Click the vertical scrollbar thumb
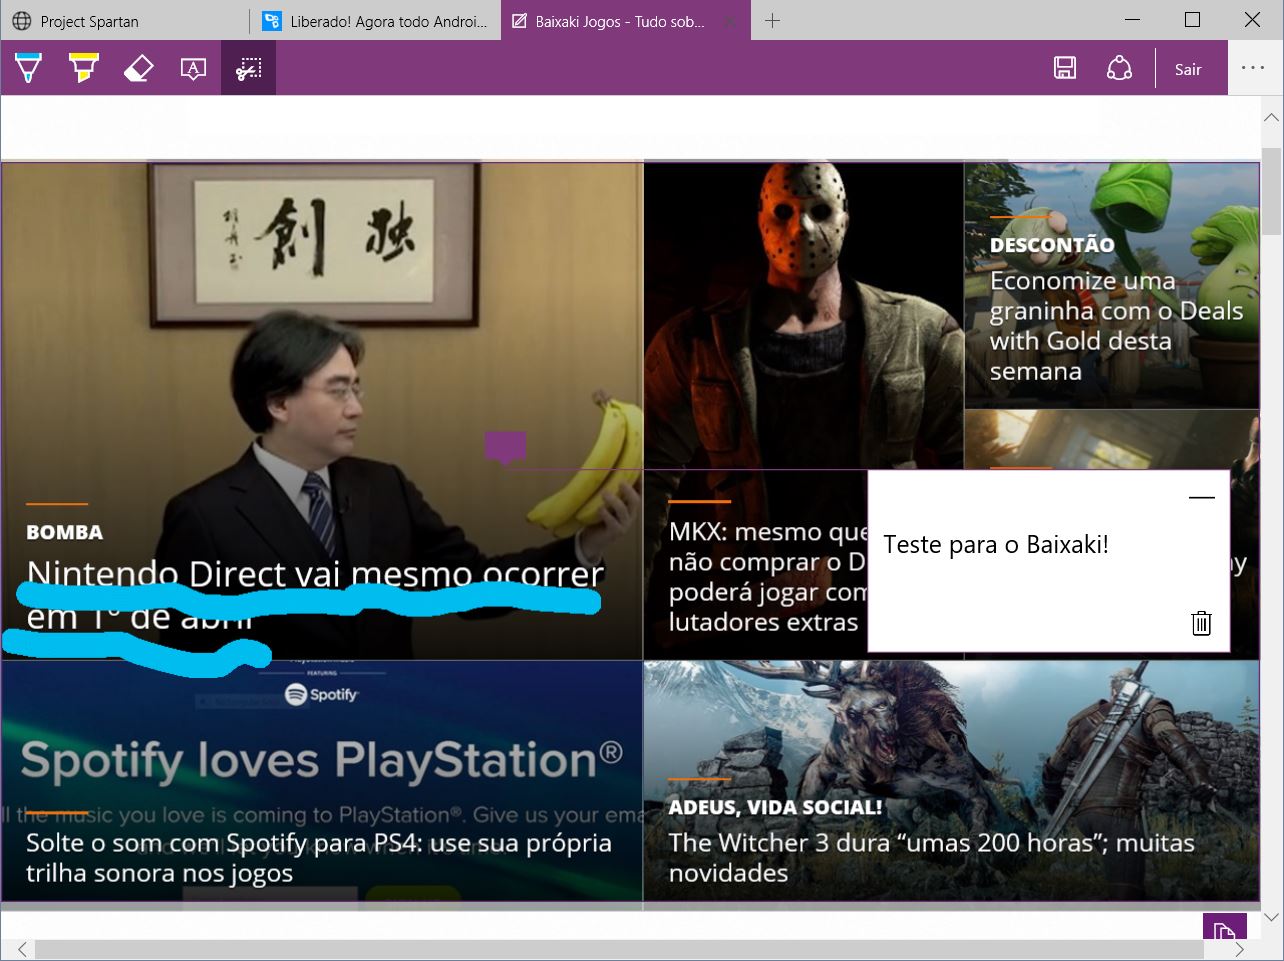This screenshot has width=1284, height=961. 1271,191
